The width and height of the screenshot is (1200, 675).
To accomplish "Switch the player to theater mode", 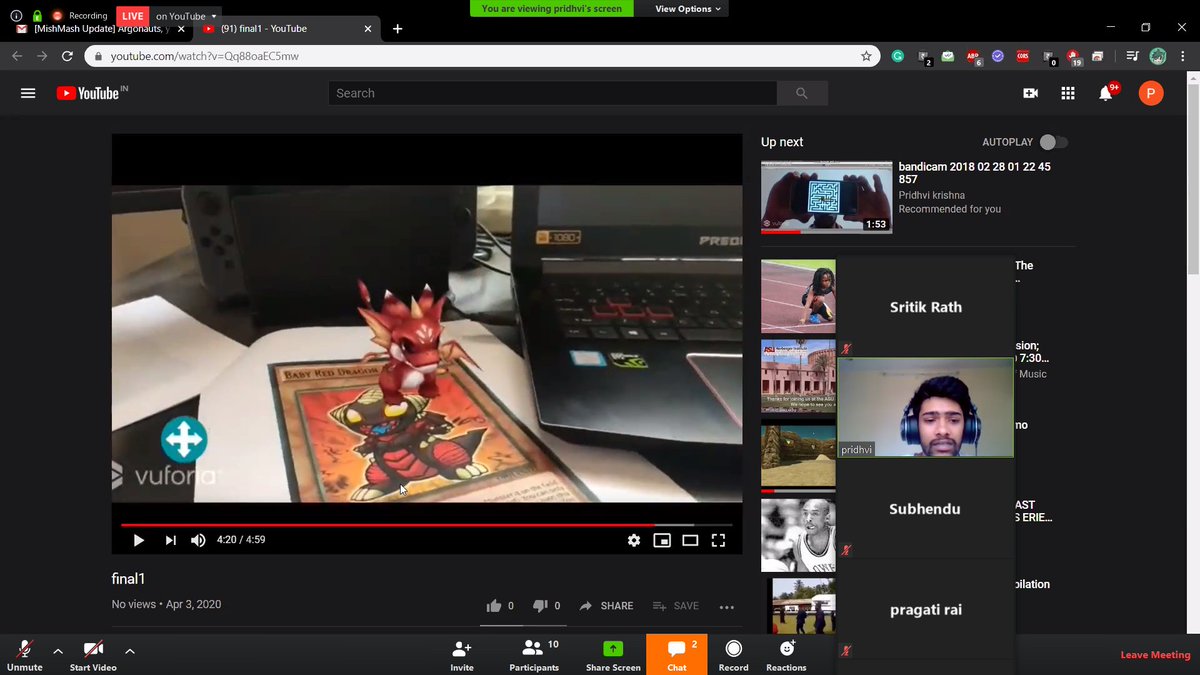I will (x=690, y=540).
